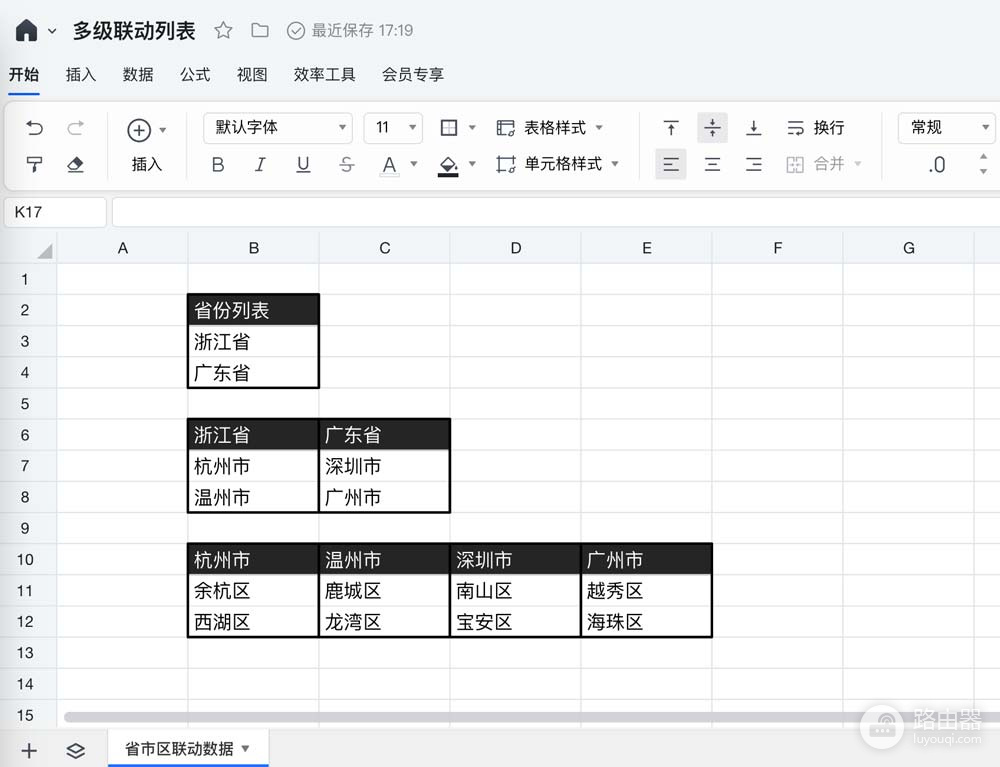1000x767 pixels.
Task: Click the saved status checkmark icon
Action: 296,31
